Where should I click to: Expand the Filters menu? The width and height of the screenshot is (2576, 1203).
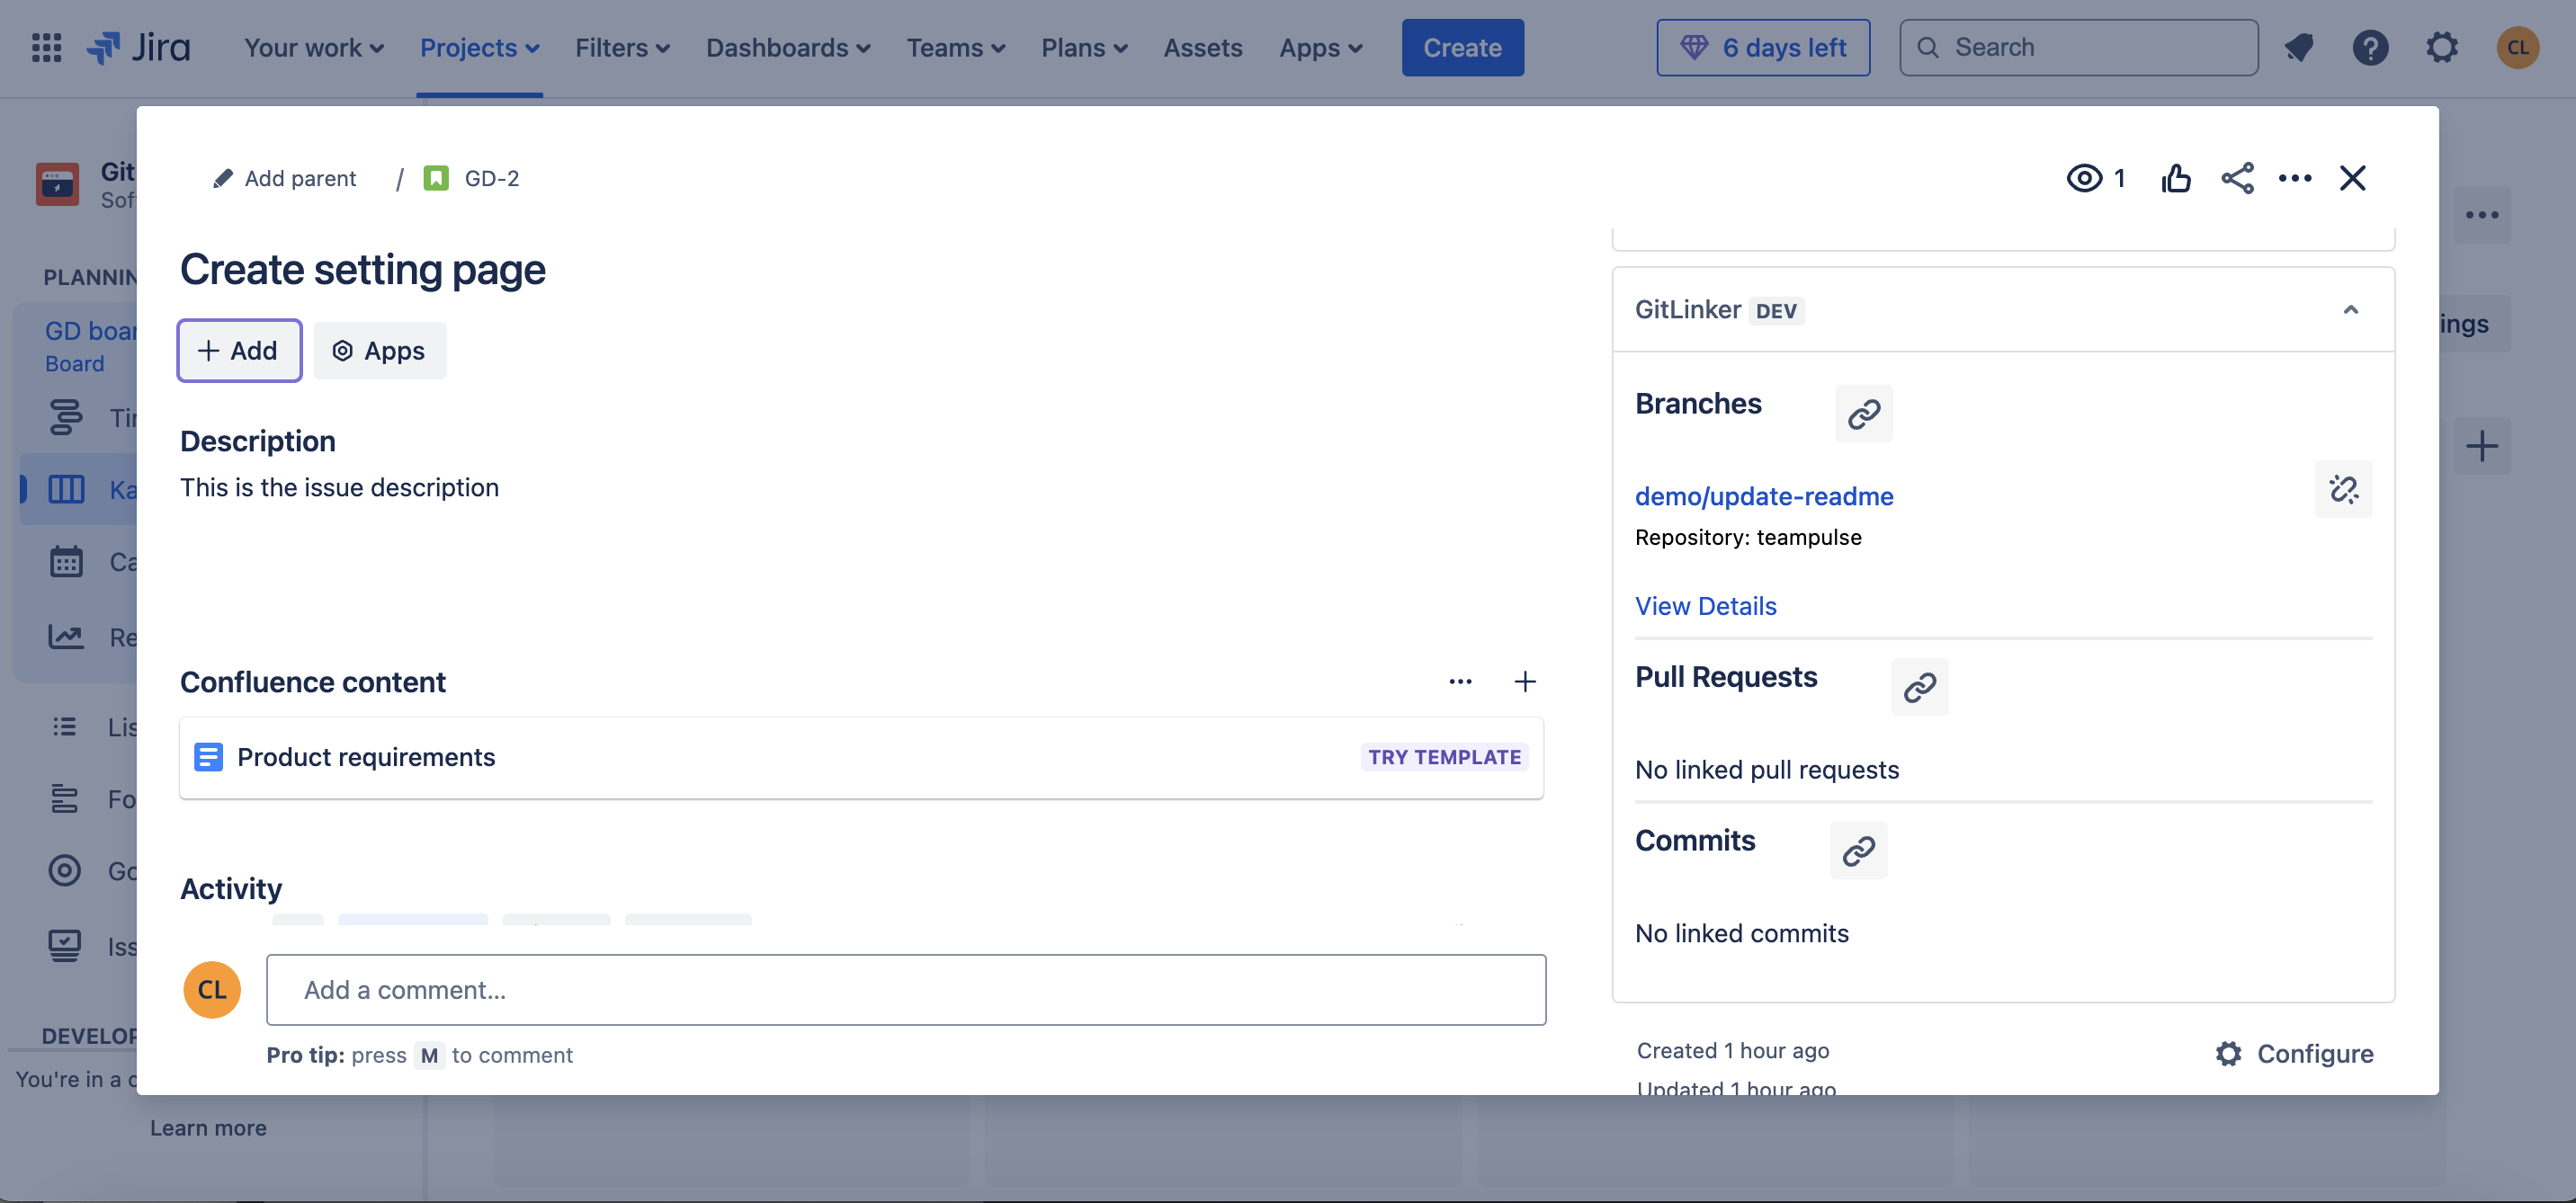click(622, 47)
